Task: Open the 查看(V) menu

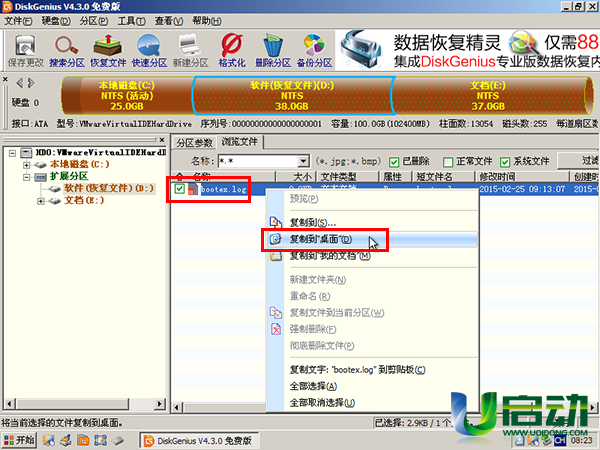Action: [x=169, y=21]
